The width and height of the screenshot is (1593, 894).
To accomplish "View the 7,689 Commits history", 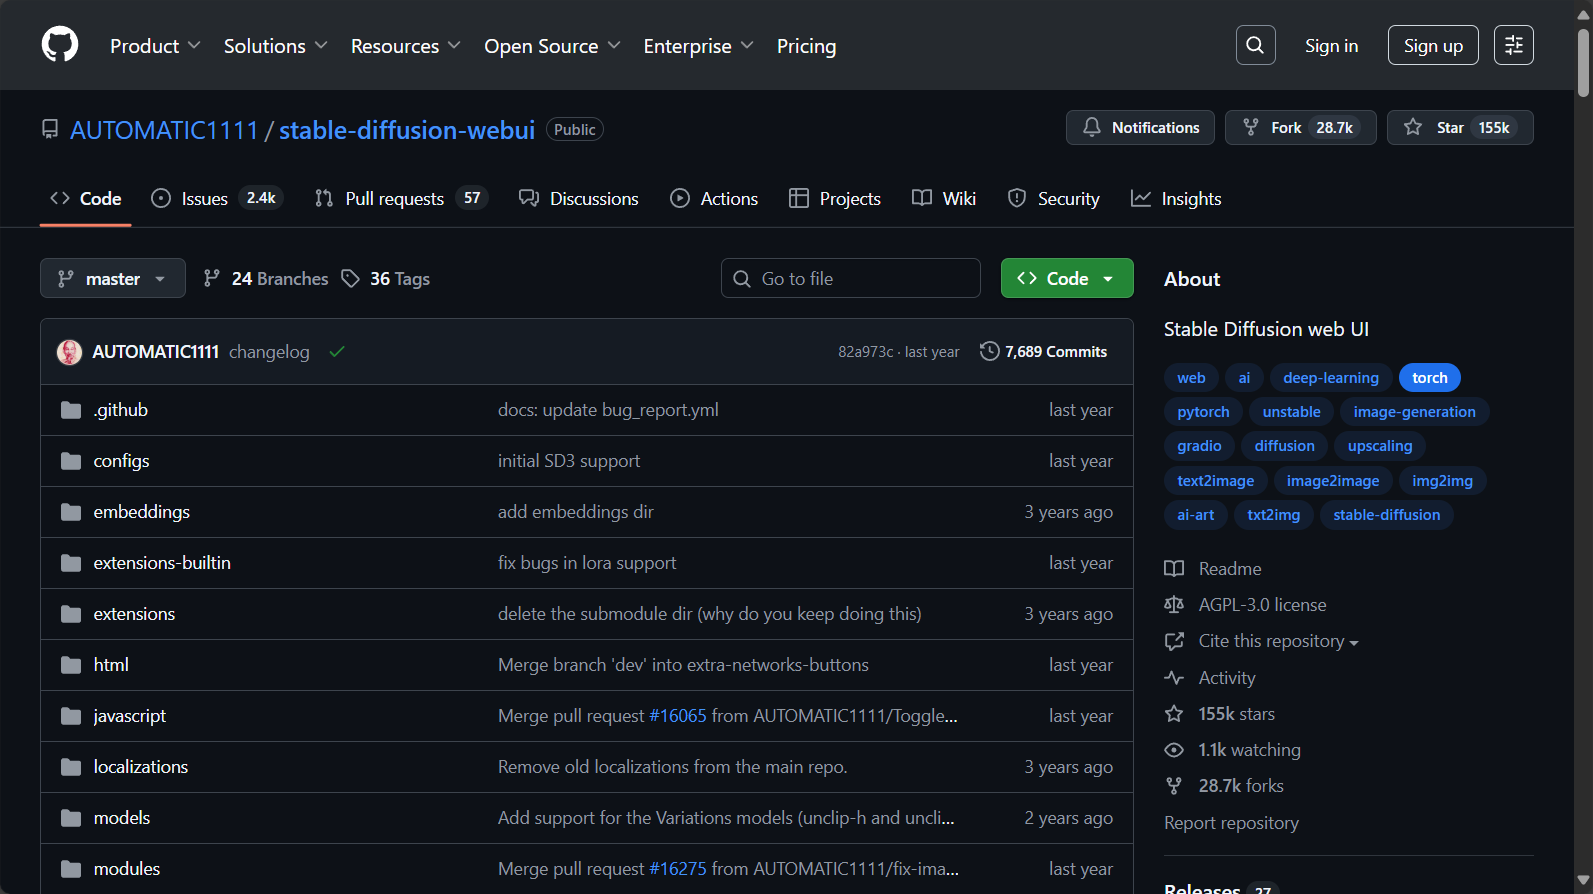I will [x=1044, y=351].
